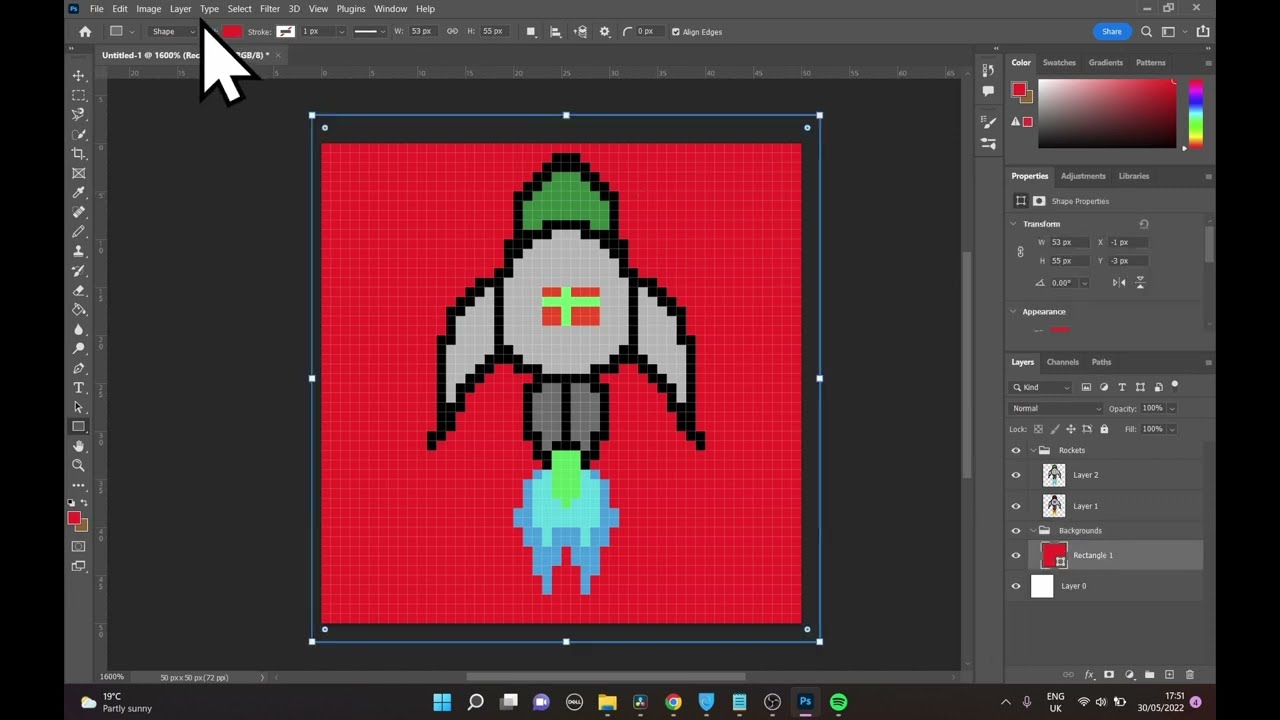The width and height of the screenshot is (1280, 720).
Task: Select the Pen tool
Action: [78, 368]
